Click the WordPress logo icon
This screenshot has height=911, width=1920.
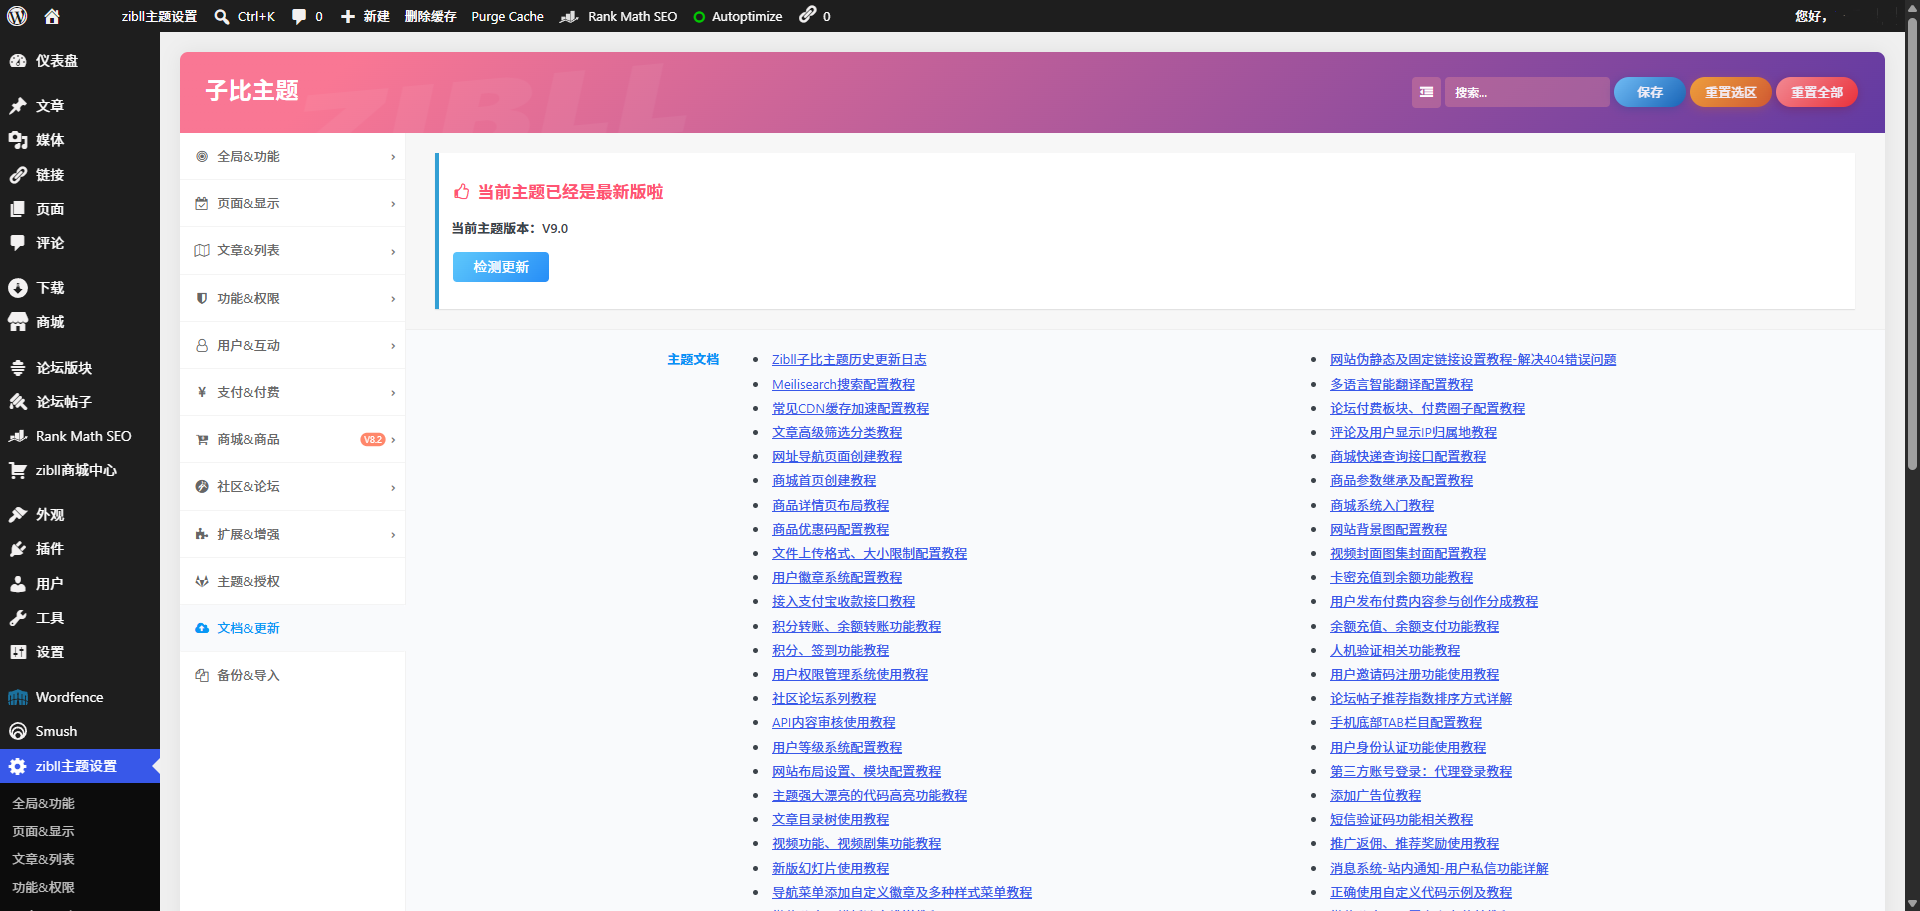point(18,16)
